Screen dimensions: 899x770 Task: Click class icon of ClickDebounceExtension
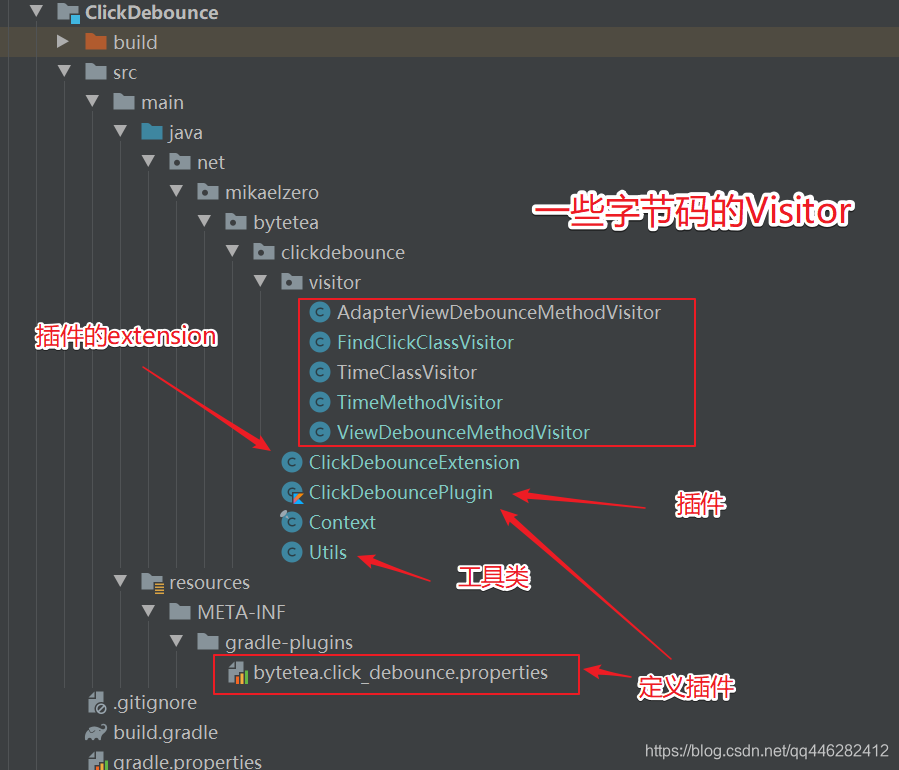[292, 462]
